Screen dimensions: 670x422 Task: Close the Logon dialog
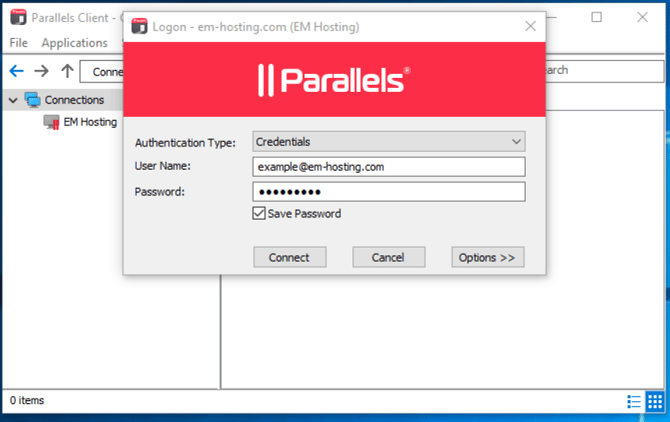[x=530, y=27]
